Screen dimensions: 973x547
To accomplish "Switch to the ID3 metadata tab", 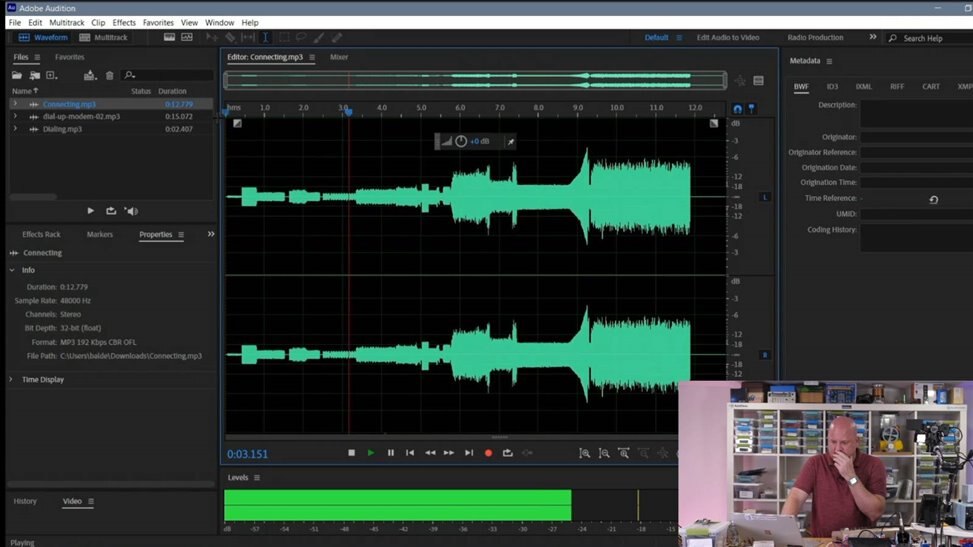I will tap(832, 87).
